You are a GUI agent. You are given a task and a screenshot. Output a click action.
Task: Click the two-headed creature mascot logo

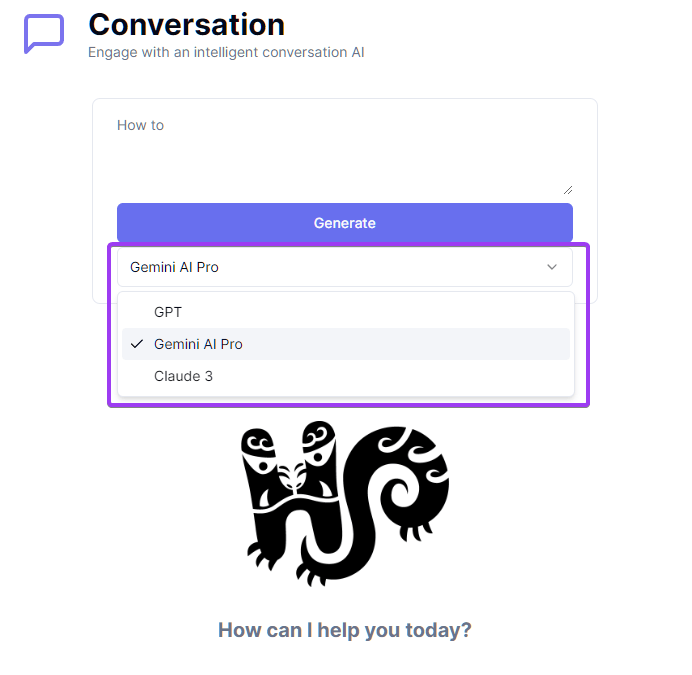pyautogui.click(x=345, y=502)
